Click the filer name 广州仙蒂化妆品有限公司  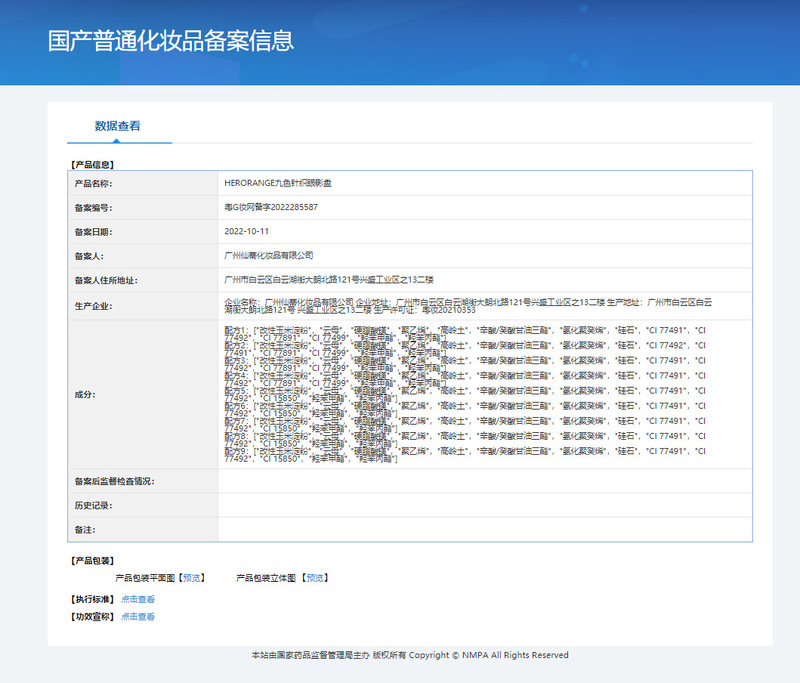click(x=269, y=256)
